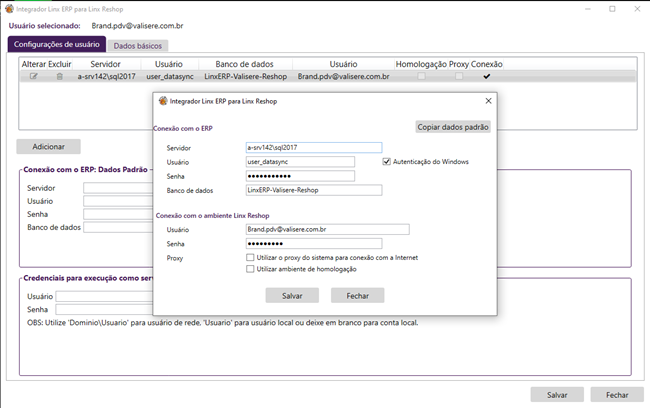The image size is (650, 408).
Task: Click the Servidor field in Dados Padrão
Action: 118,188
